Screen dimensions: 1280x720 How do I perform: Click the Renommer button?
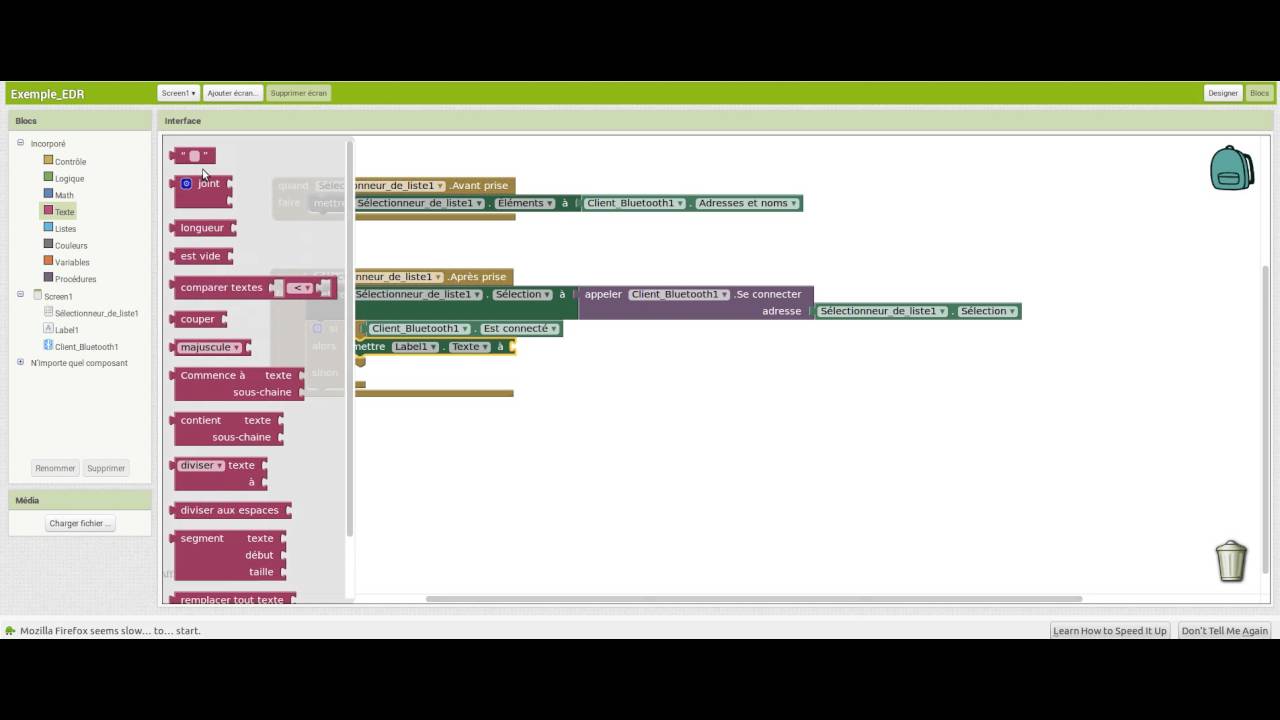55,468
